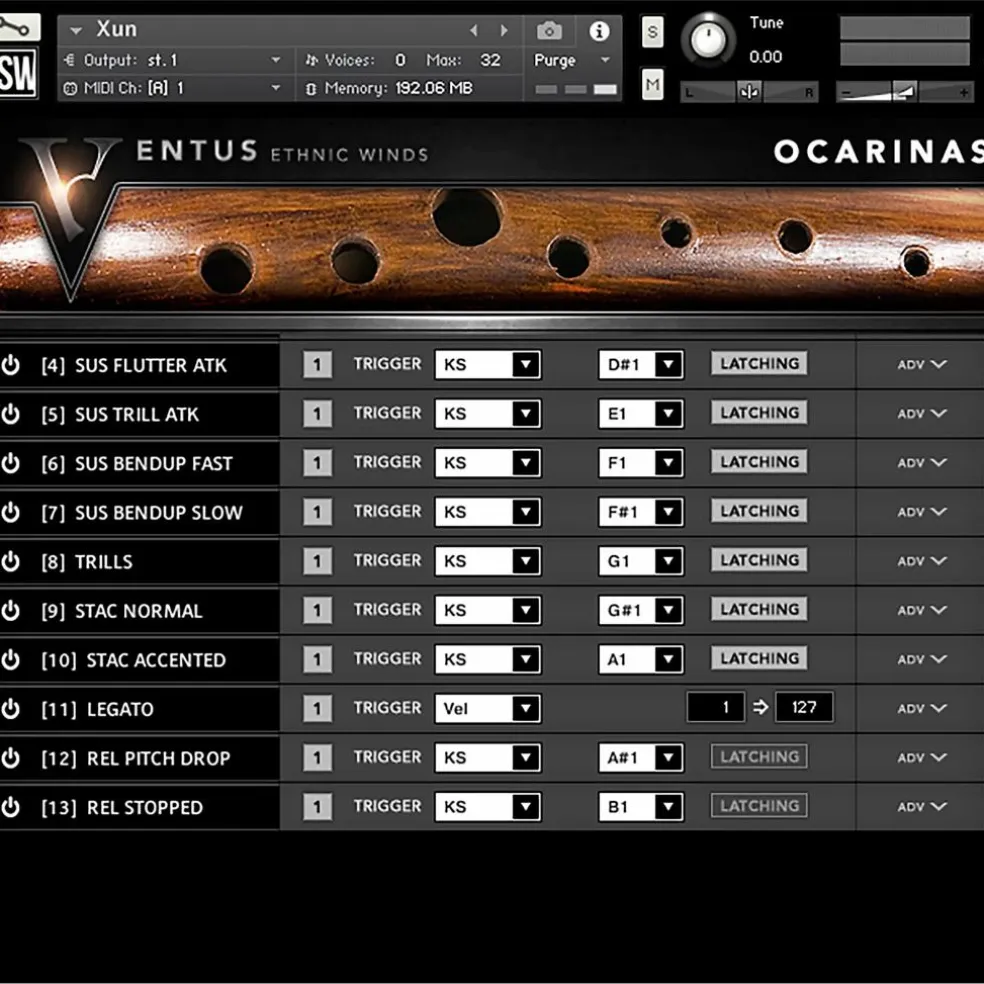Click LATCHING button for SUS BENDUP FAST
Screen dimensions: 984x984
(759, 462)
